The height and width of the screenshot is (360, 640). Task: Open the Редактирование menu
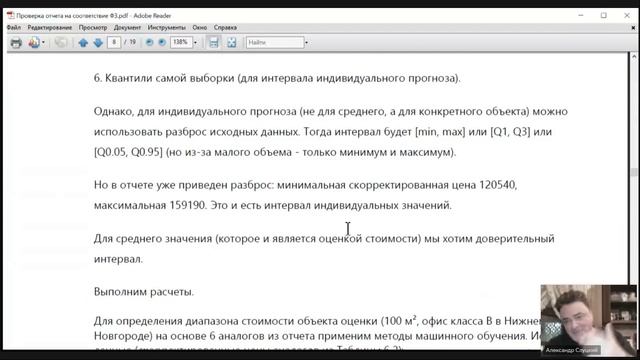49,27
